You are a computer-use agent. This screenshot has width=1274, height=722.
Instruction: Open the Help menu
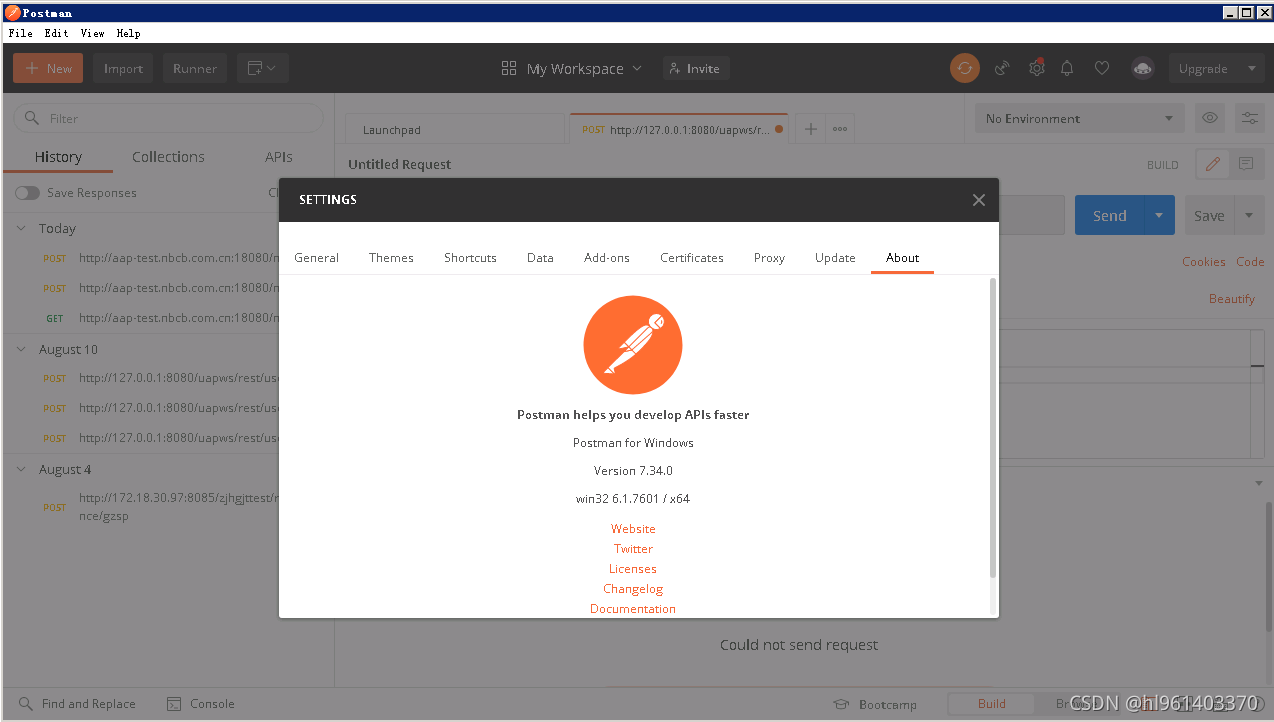point(128,33)
